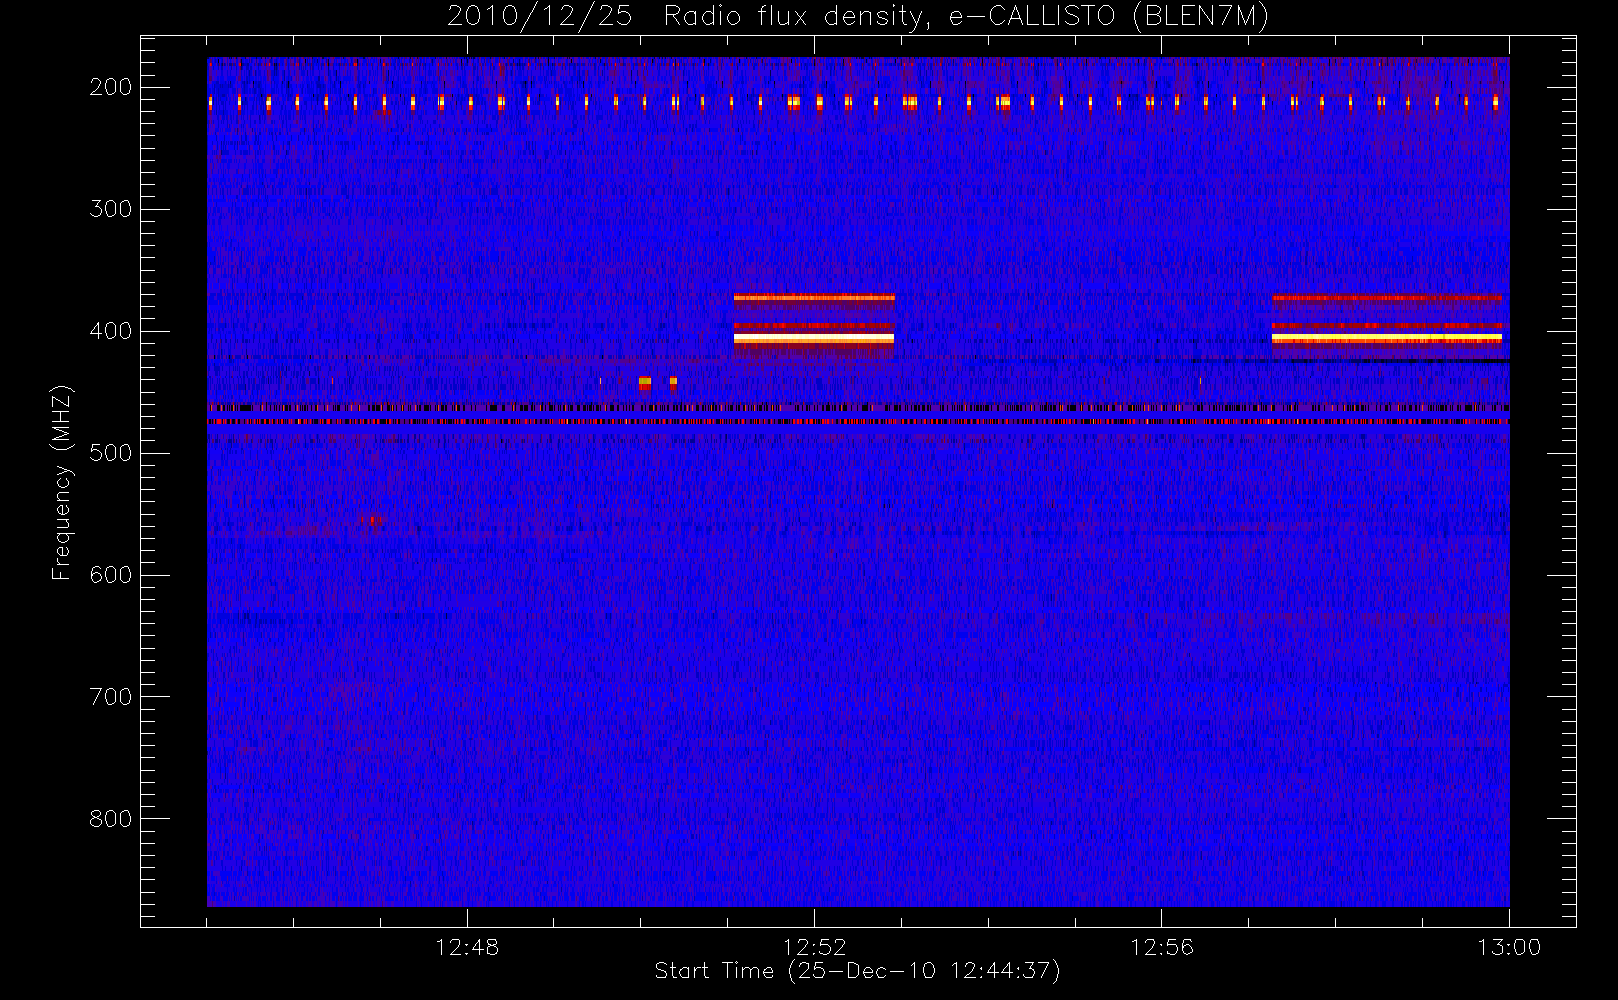This screenshot has width=1618, height=1000.
Task: Click the plot title "Radio flux density, e-CALLISTO (BLEN7M)"
Action: tap(966, 17)
